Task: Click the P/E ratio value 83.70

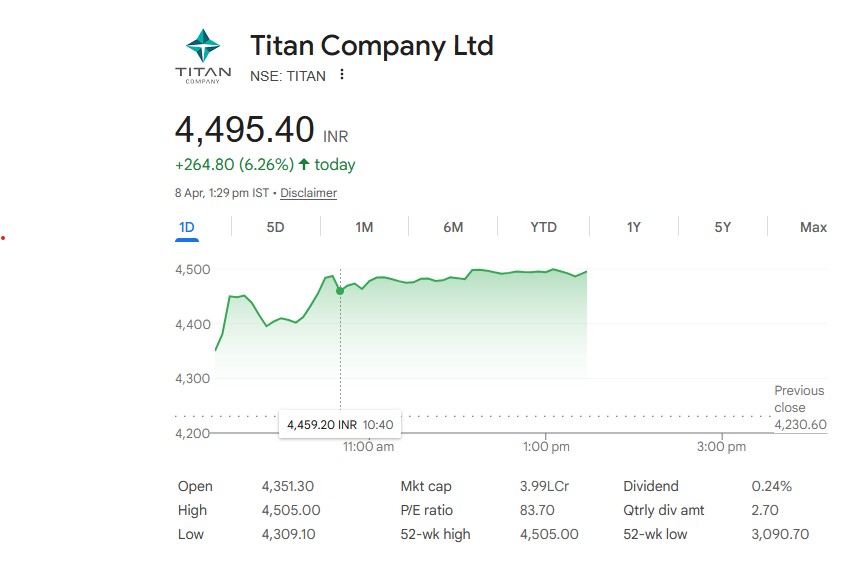Action: pyautogui.click(x=537, y=510)
